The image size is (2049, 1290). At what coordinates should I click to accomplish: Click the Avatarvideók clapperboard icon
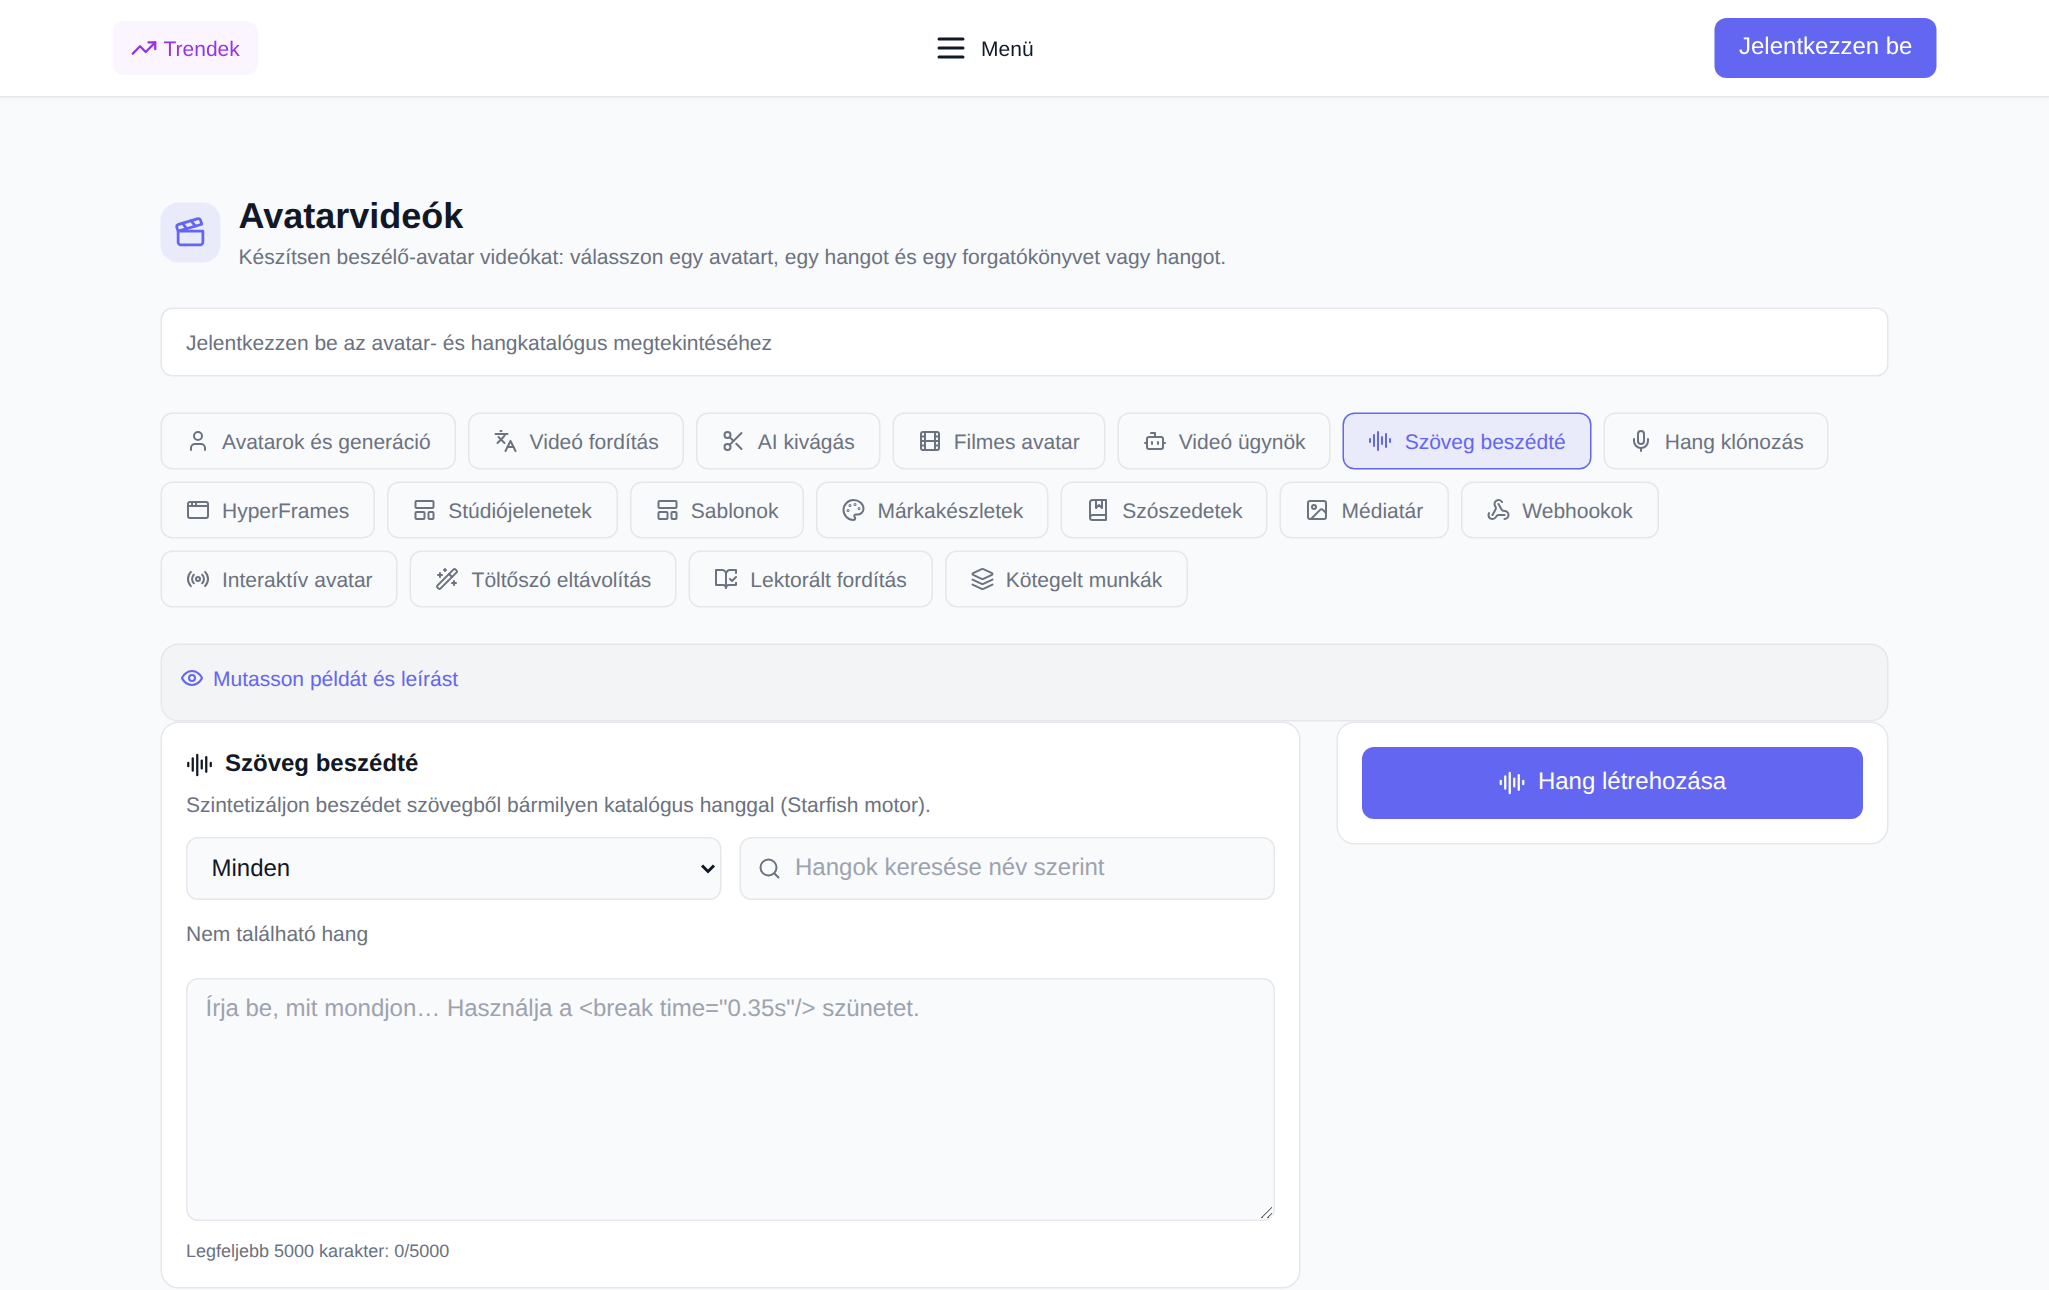click(190, 232)
